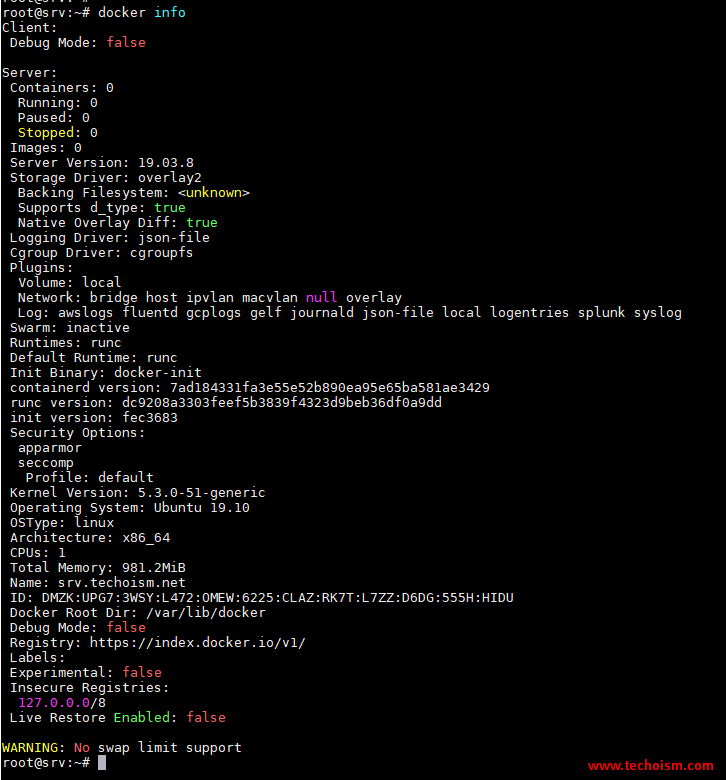Click the 'seccomp' entry
726x780 pixels.
(46, 463)
